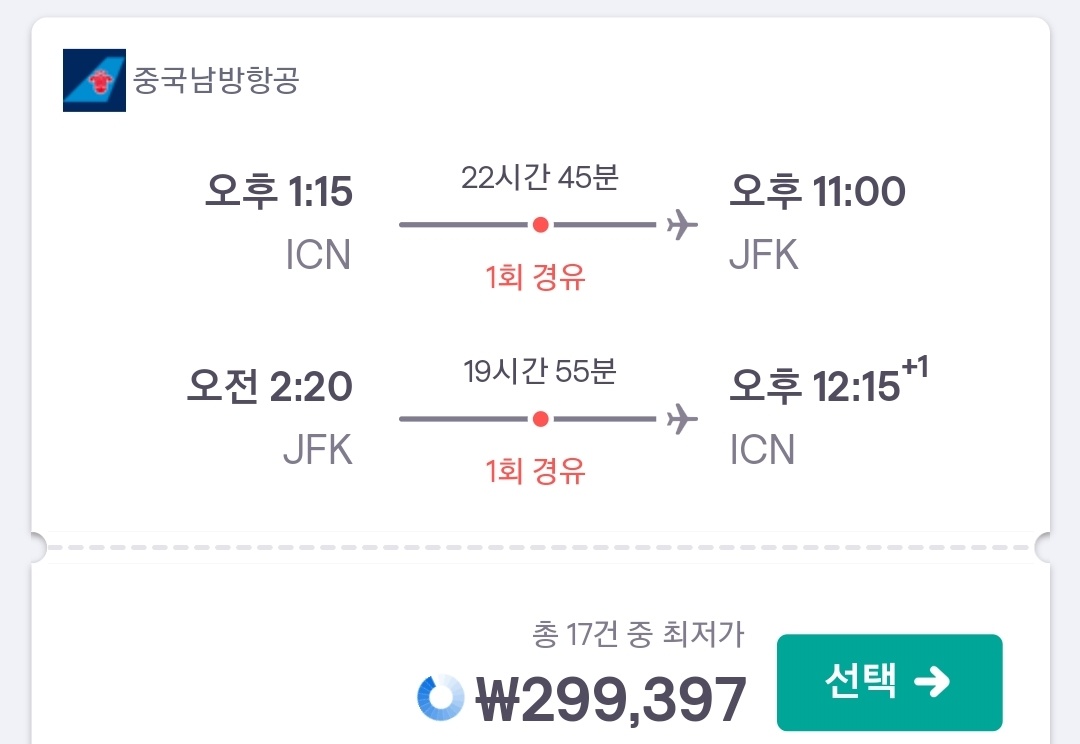The width and height of the screenshot is (1080, 744).
Task: Click the ₩299,397 price
Action: click(611, 698)
